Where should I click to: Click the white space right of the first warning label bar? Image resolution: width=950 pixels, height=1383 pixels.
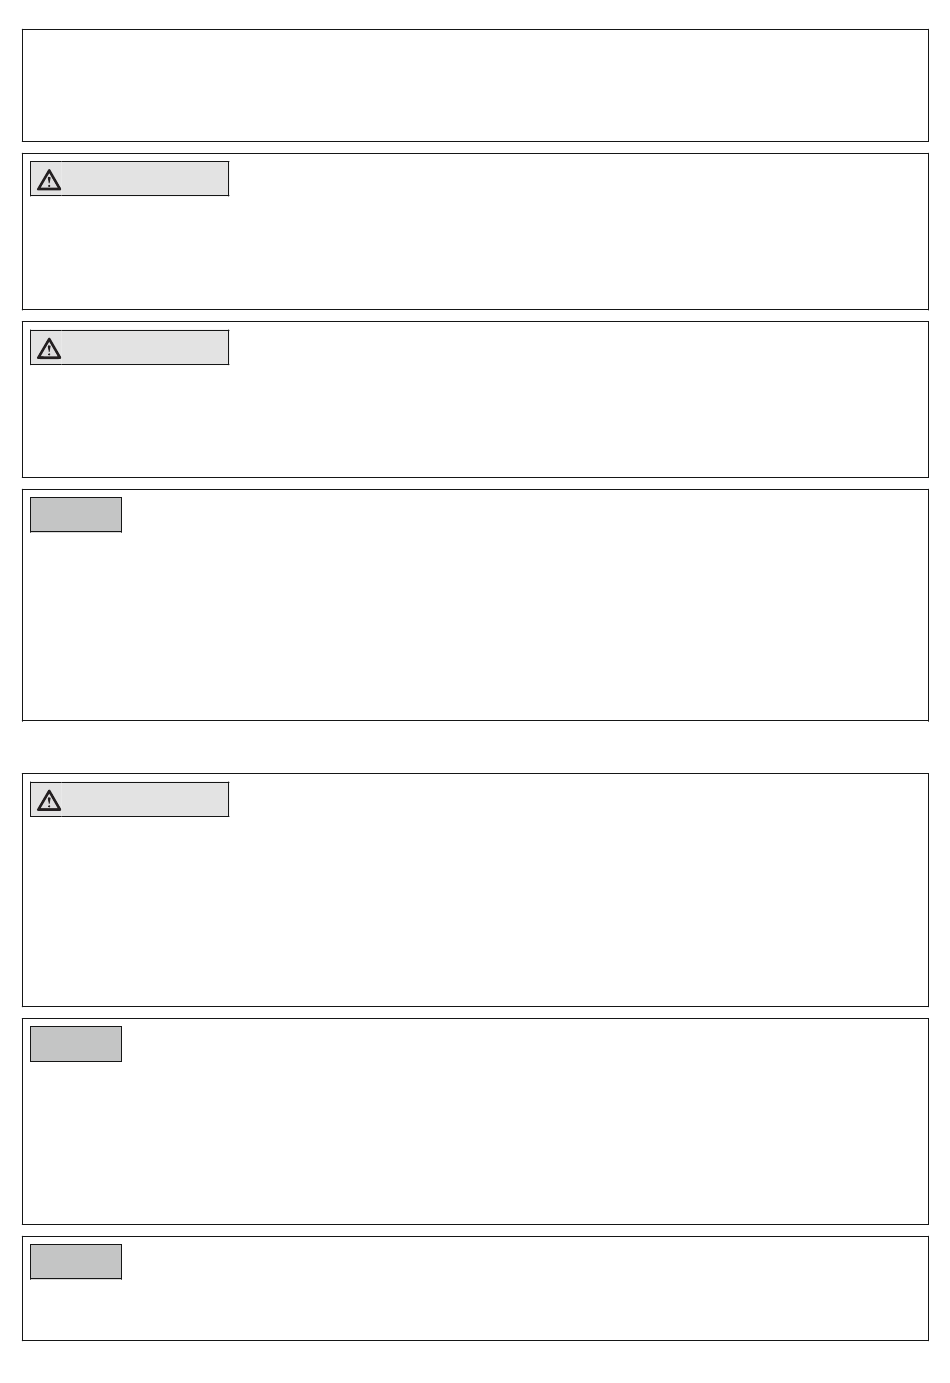pos(578,179)
